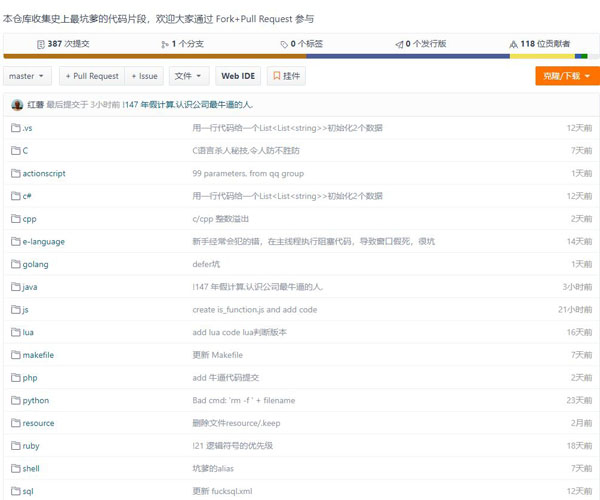Click the folder icon beside cpp
This screenshot has height=500, width=600.
[x=16, y=219]
